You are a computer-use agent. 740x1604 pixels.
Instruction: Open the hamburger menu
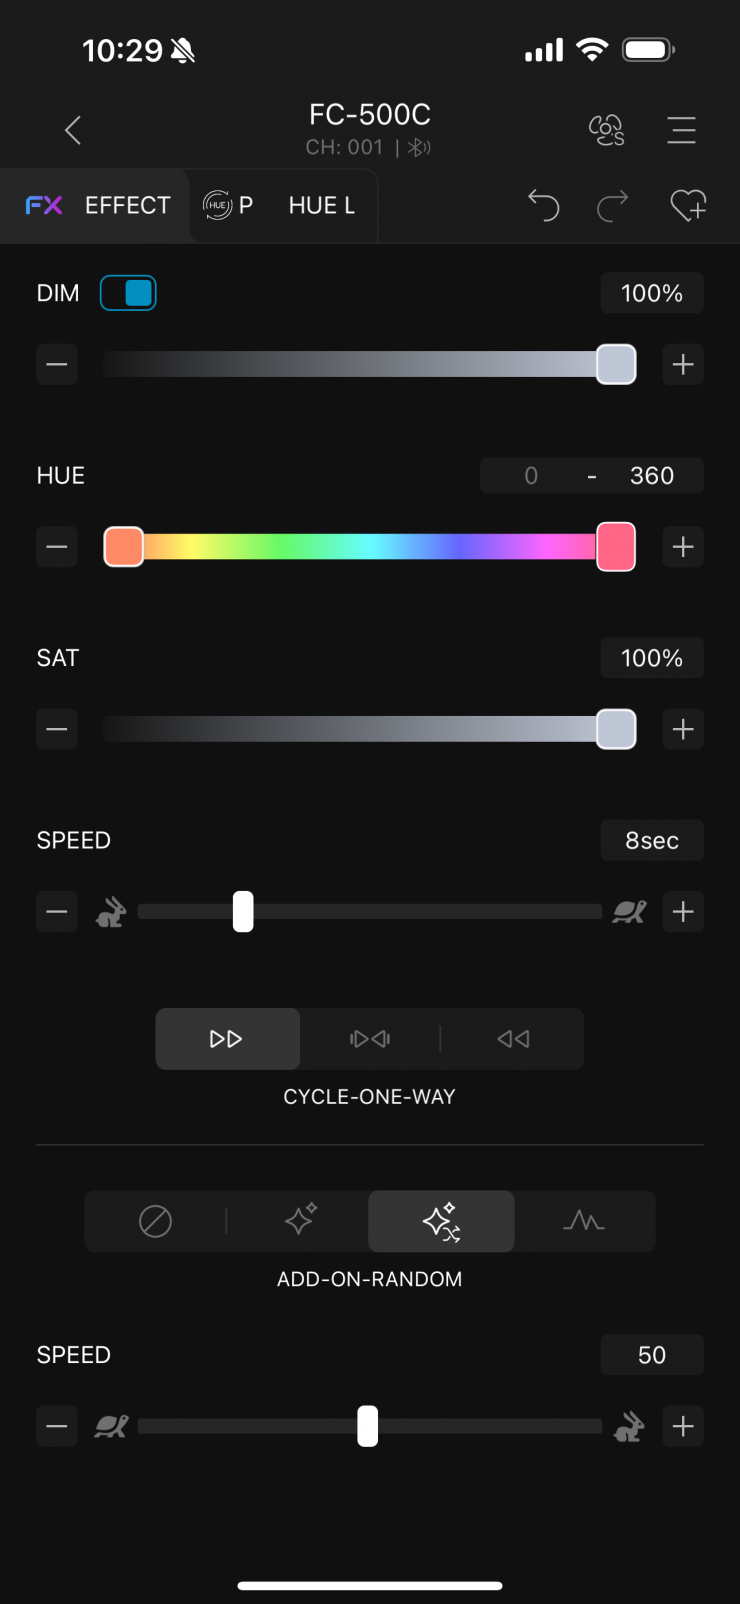coord(681,130)
